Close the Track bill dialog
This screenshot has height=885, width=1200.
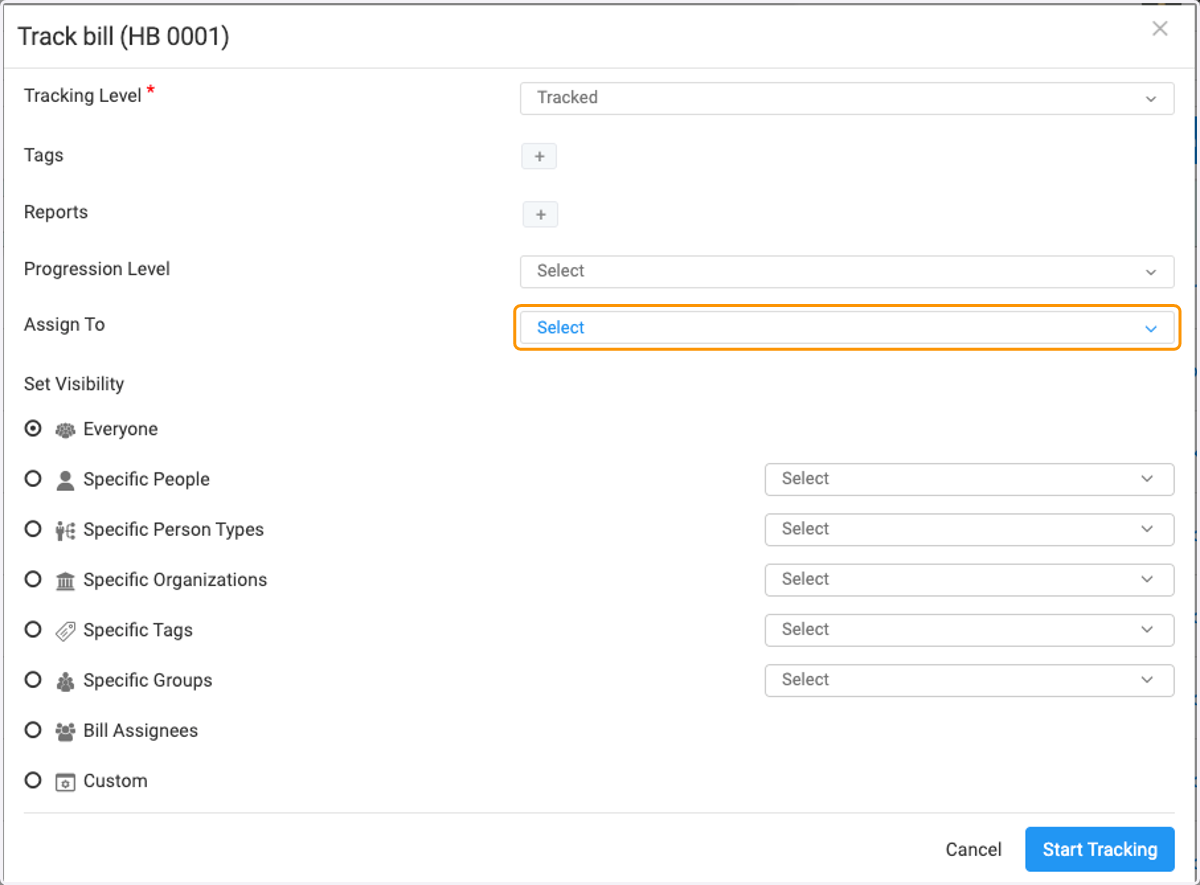(1160, 29)
